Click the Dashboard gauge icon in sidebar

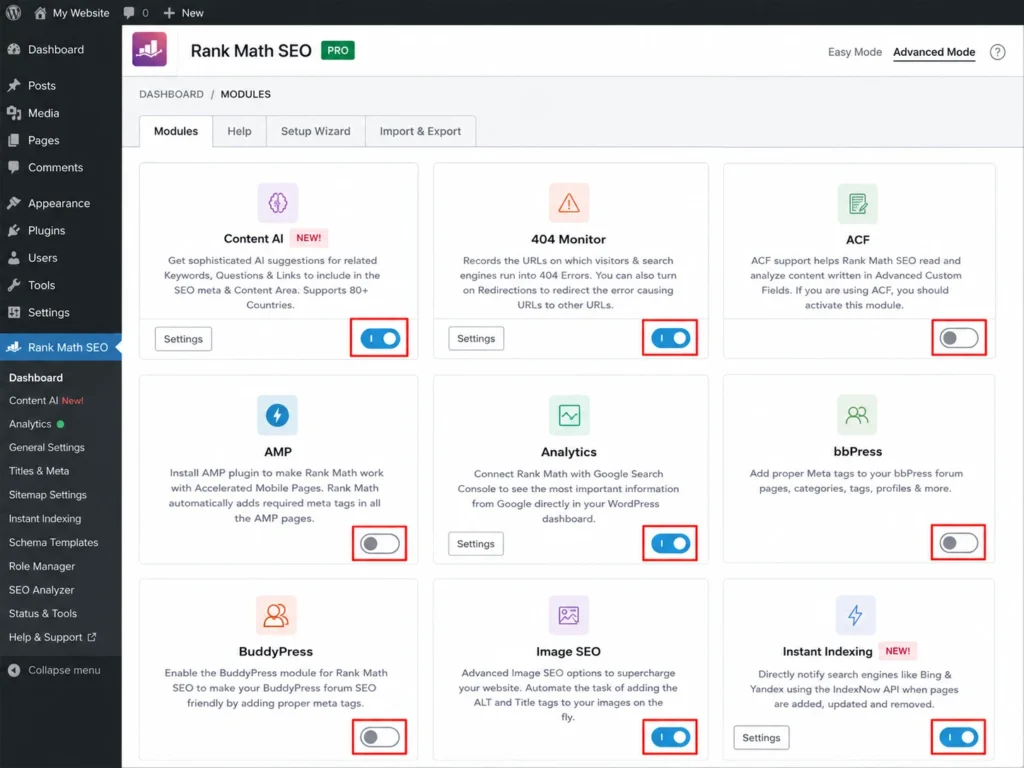click(14, 50)
